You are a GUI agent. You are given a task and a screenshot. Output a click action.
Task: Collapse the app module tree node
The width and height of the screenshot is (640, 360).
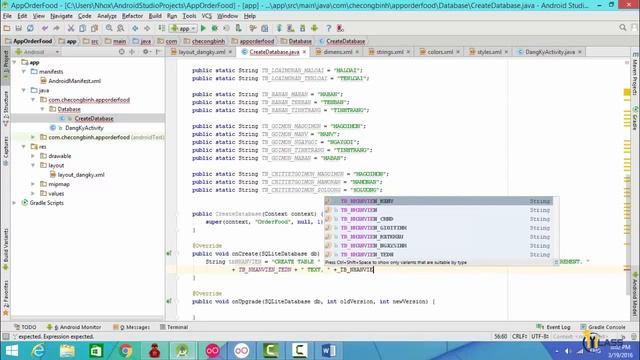(x=15, y=62)
